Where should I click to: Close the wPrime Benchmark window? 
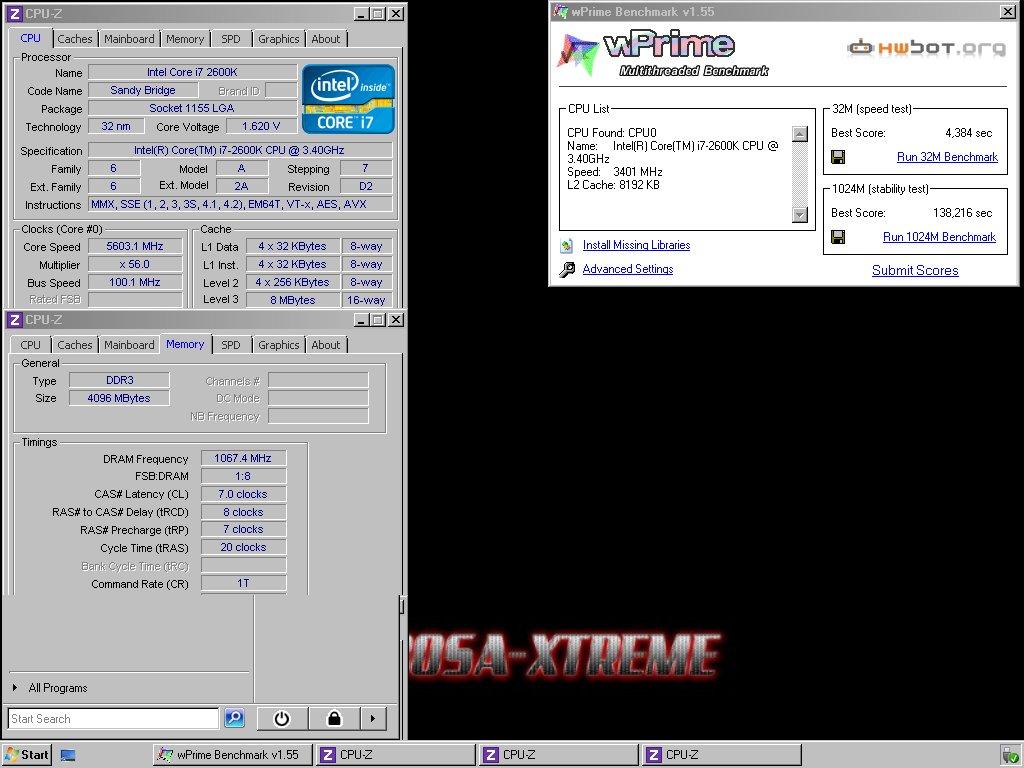[1008, 11]
